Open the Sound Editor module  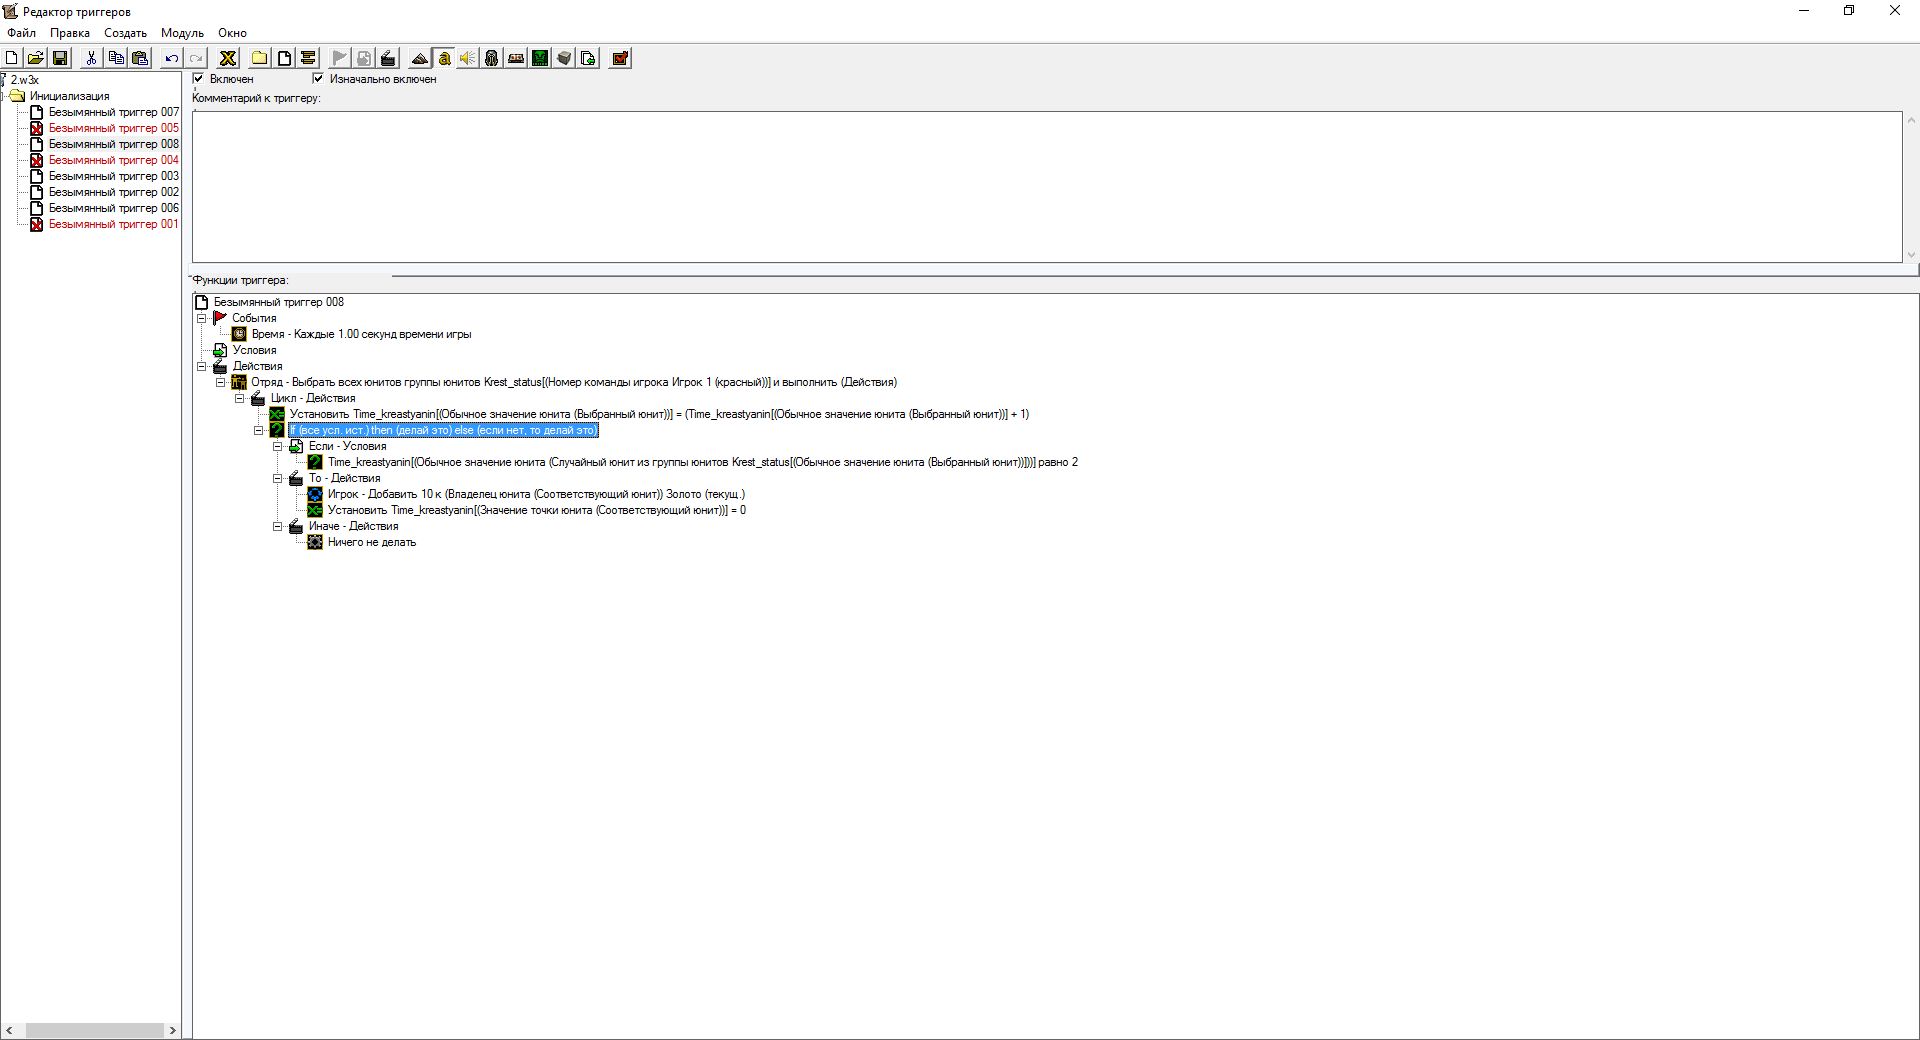[x=468, y=58]
